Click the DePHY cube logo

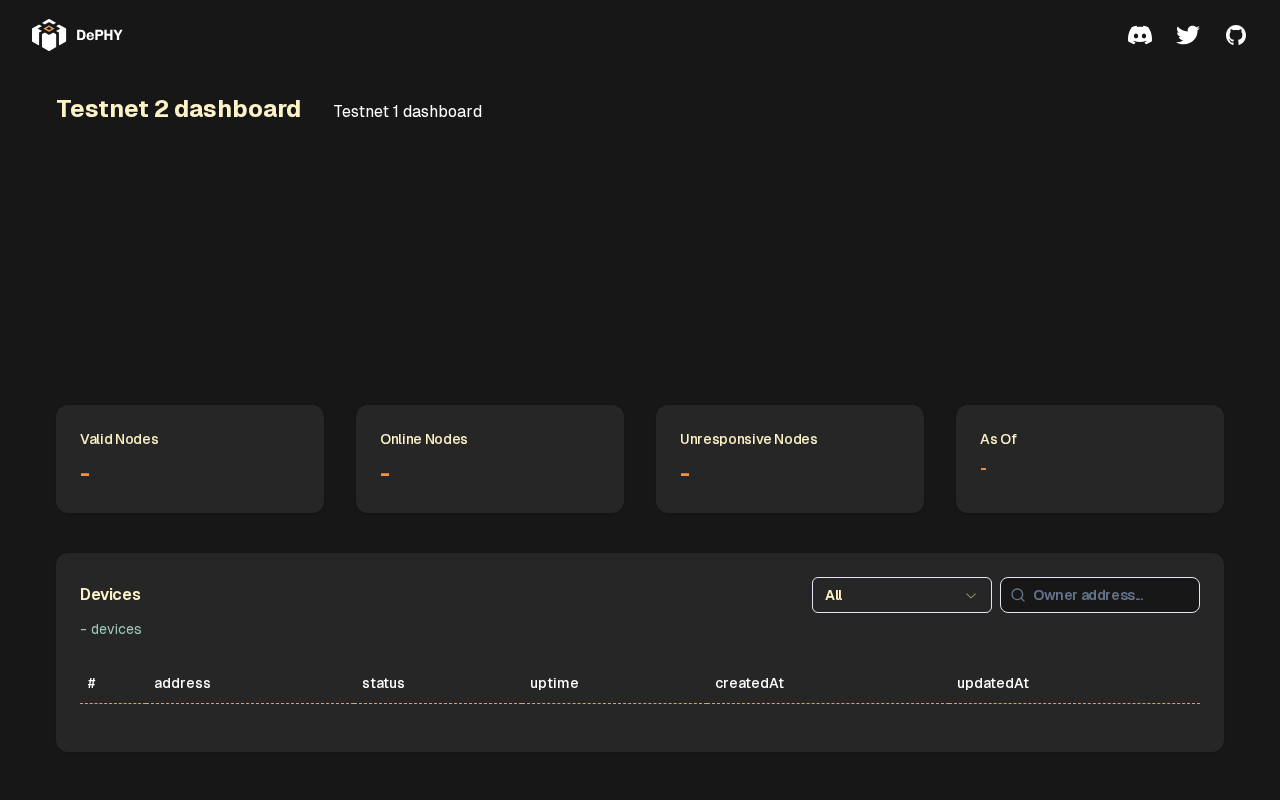click(49, 35)
